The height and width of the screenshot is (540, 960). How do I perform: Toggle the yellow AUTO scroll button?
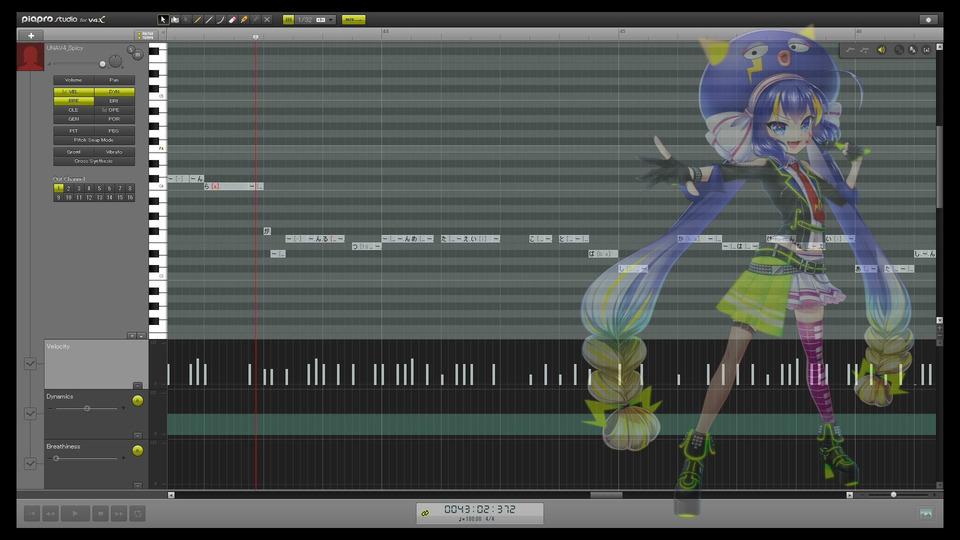[x=353, y=20]
